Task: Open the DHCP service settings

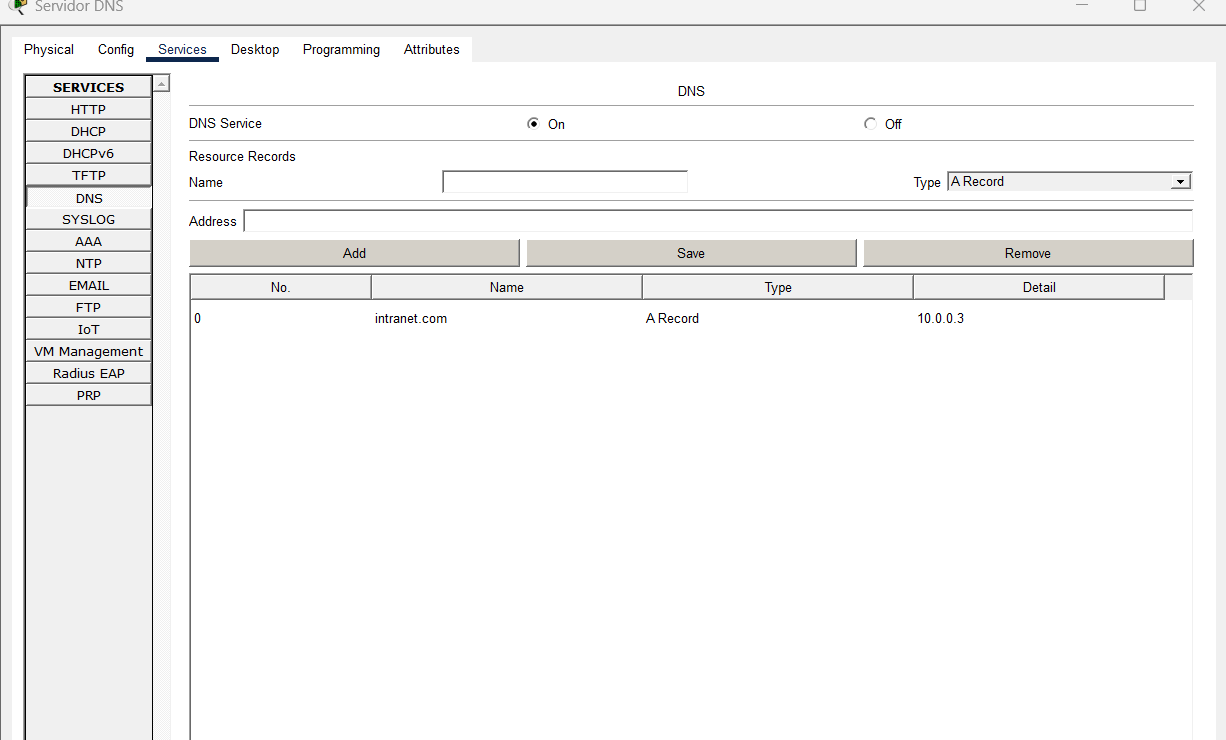Action: (88, 131)
